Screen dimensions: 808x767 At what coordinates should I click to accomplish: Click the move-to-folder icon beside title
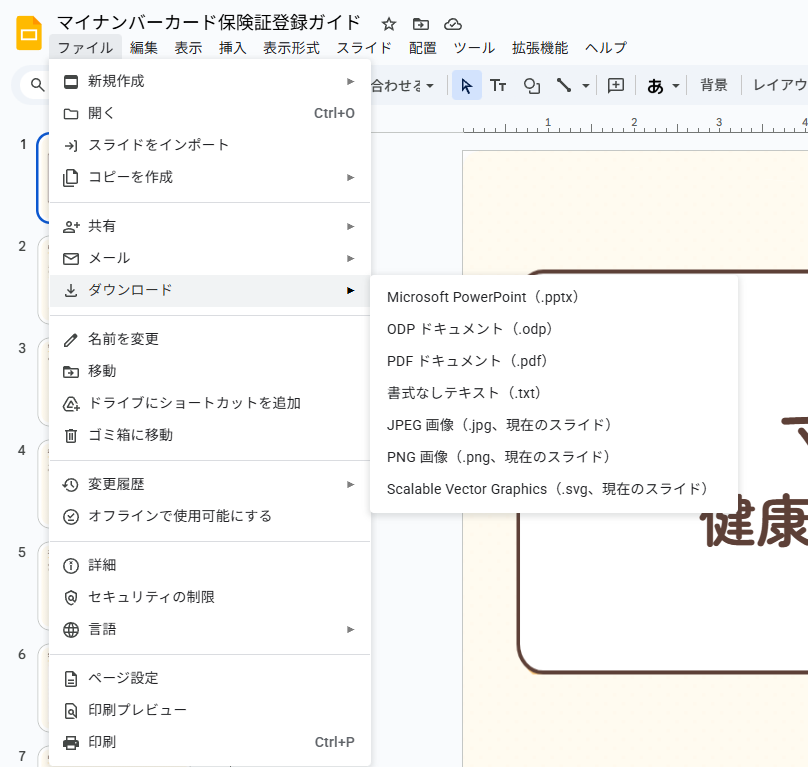(420, 24)
